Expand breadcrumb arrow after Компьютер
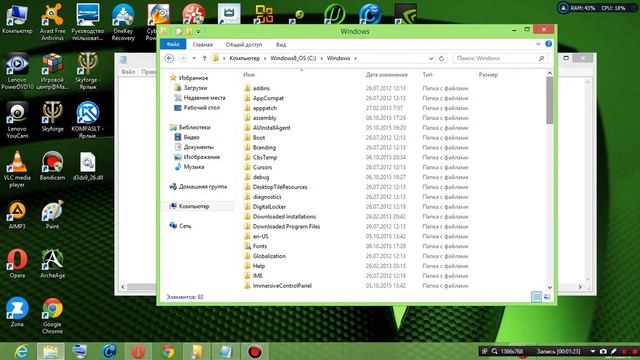The height and width of the screenshot is (360, 640). (265, 58)
